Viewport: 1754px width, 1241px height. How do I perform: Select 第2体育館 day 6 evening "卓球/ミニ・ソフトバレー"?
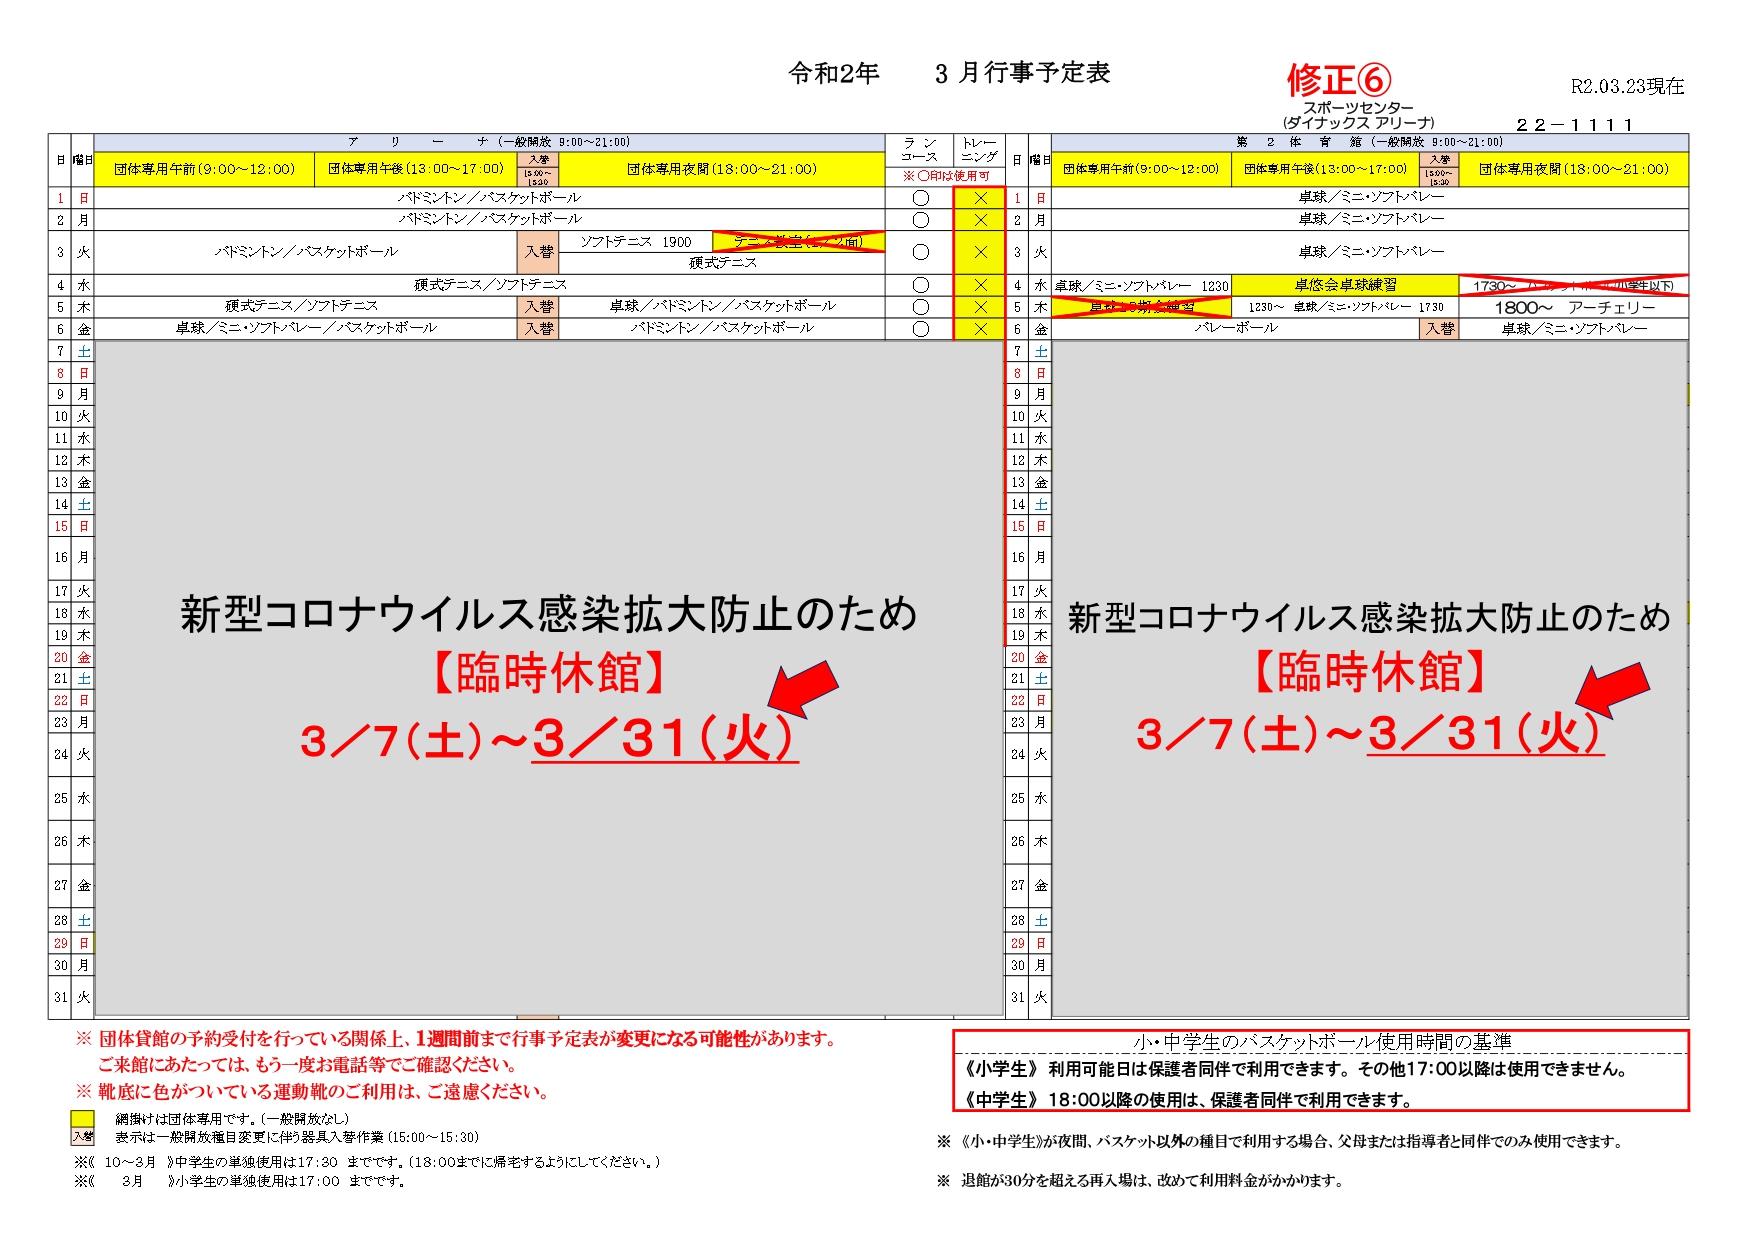(x=1574, y=328)
